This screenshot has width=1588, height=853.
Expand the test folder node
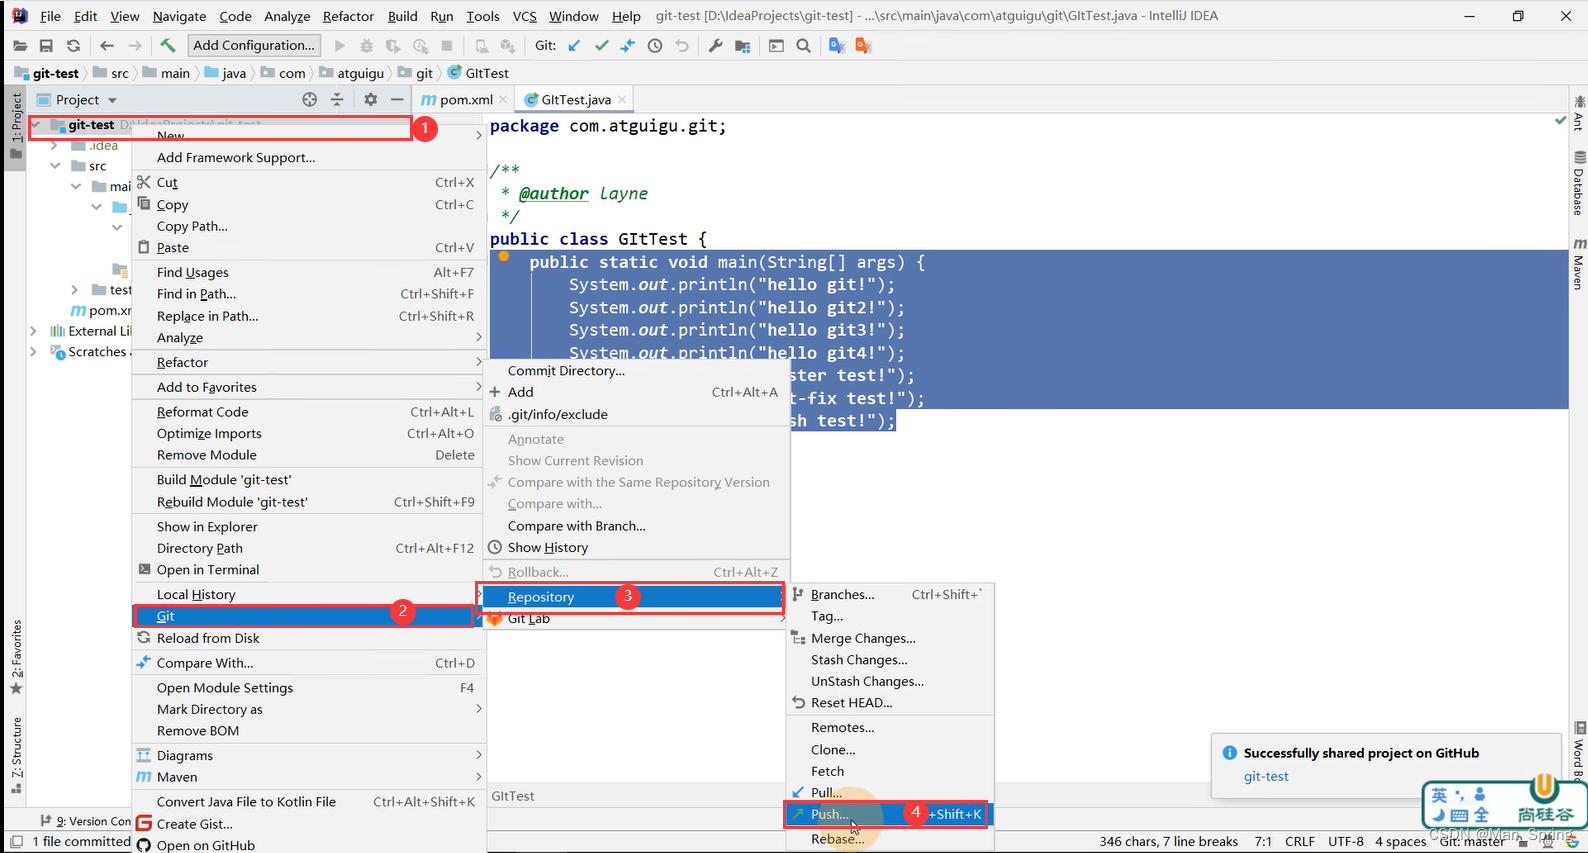(x=75, y=290)
